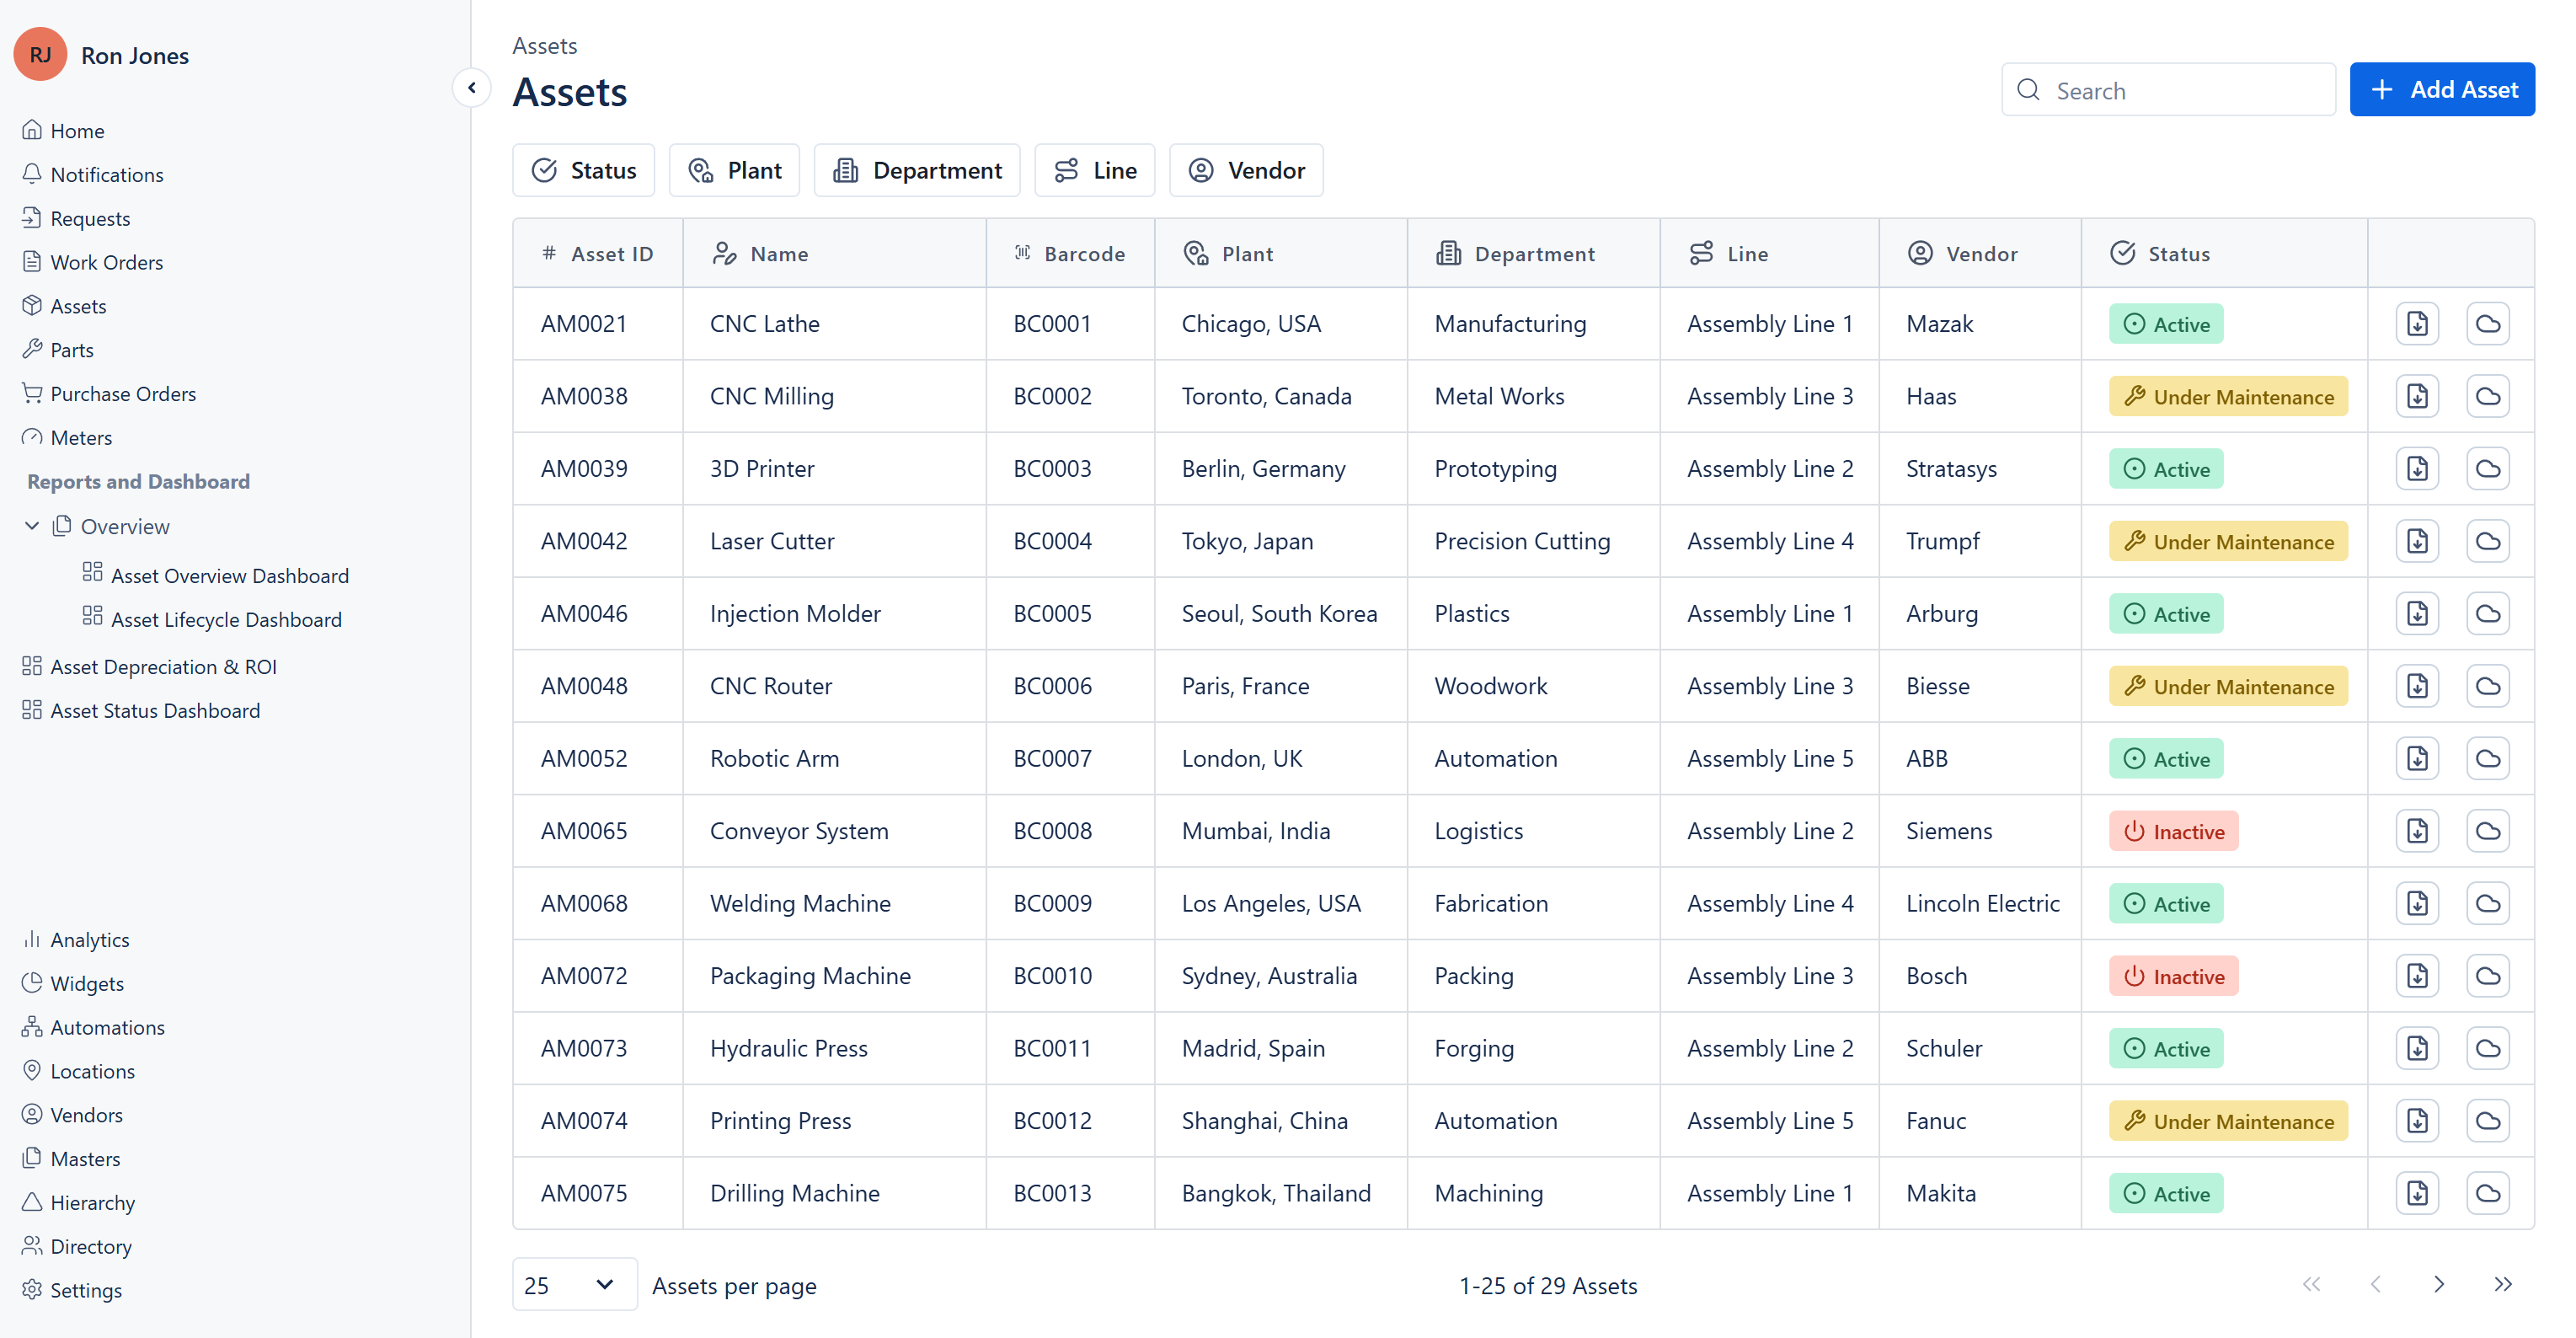This screenshot has width=2576, height=1338.
Task: Open Asset Overview Dashboard
Action: click(x=216, y=576)
